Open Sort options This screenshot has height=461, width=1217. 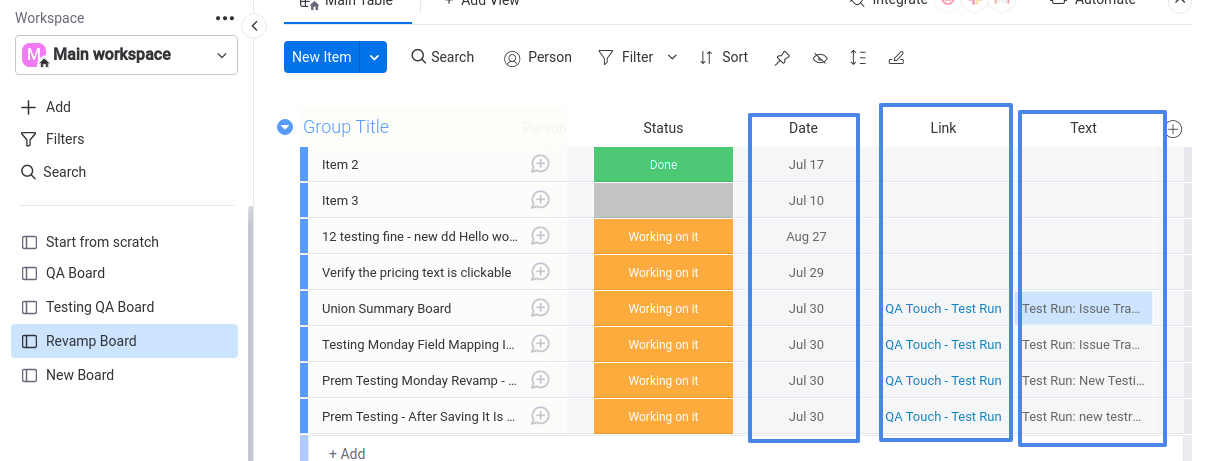point(724,57)
